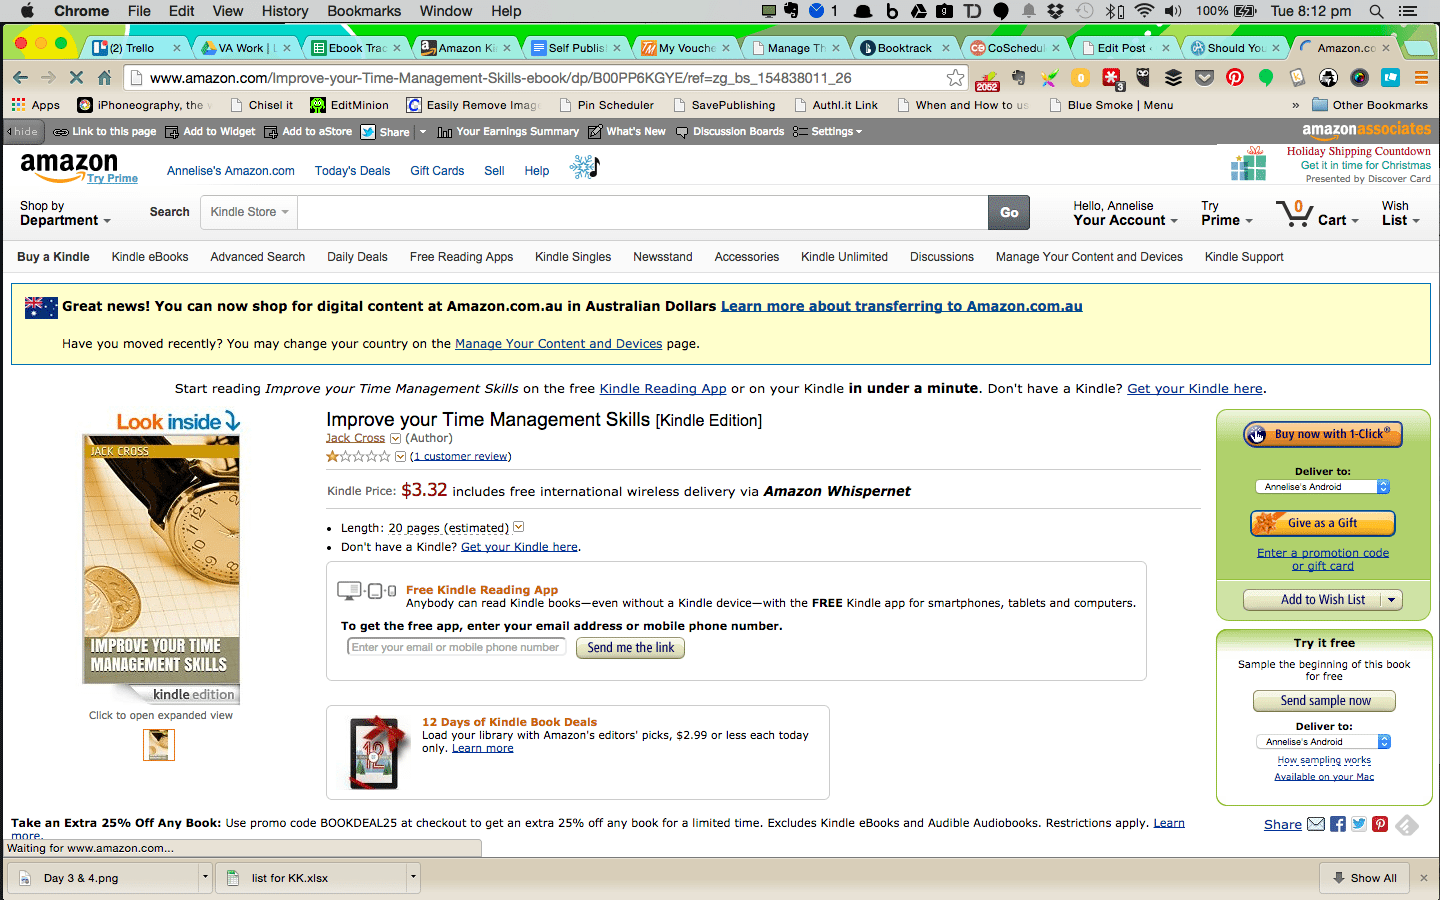The image size is (1440, 900).
Task: Open the 1 customer review link
Action: point(460,456)
